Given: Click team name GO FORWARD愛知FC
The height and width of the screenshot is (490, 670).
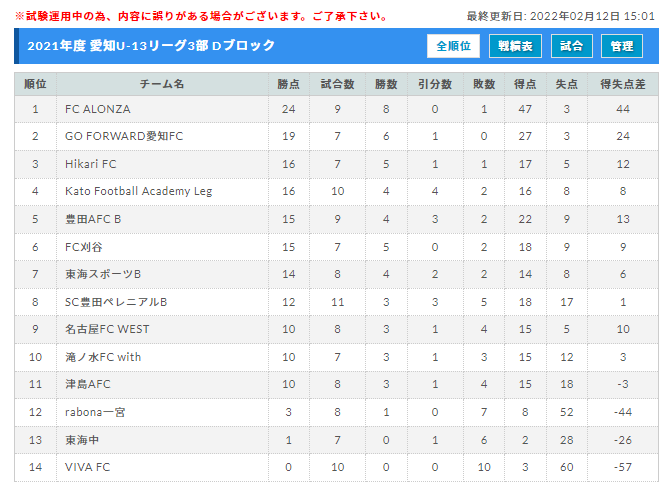Looking at the screenshot, I should coord(124,136).
